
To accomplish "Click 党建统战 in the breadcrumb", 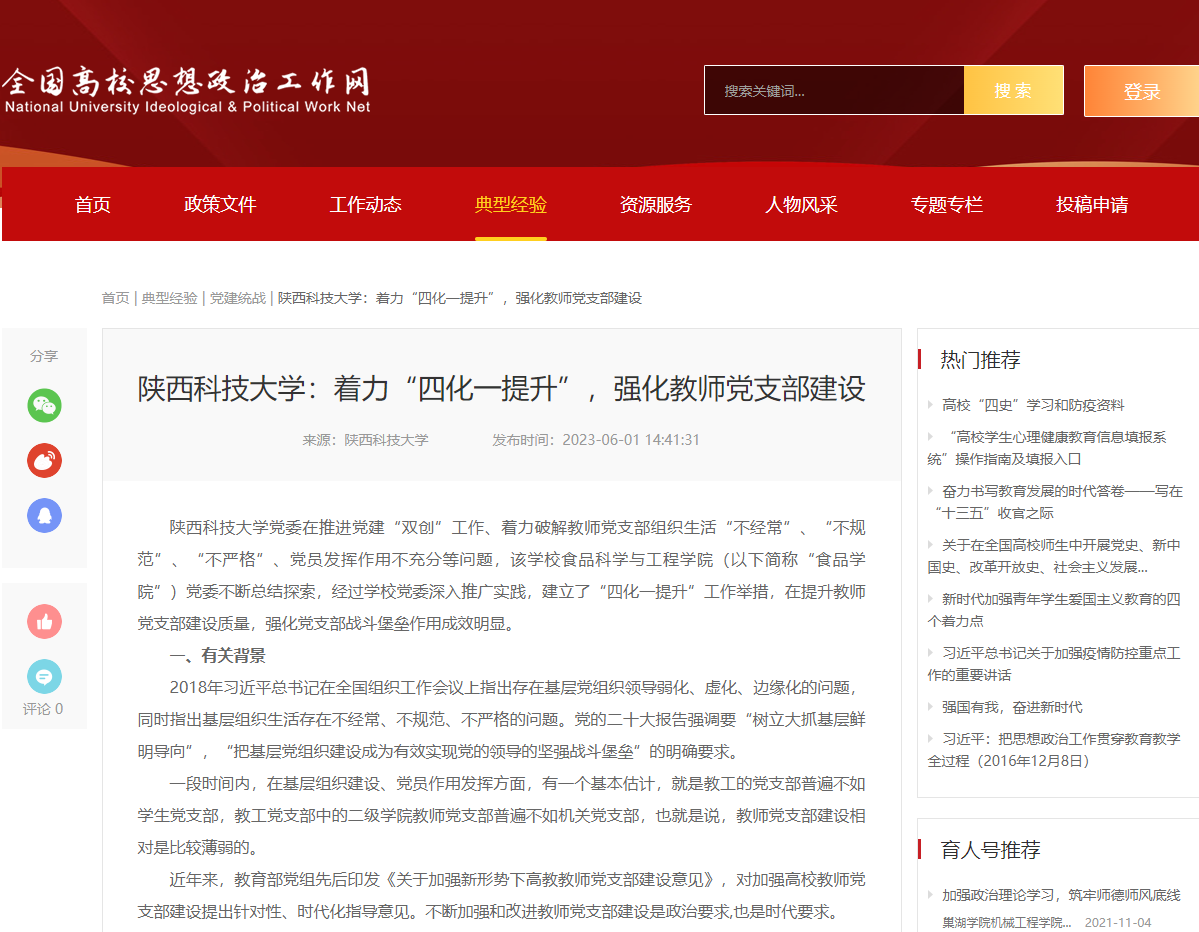I will 237,298.
